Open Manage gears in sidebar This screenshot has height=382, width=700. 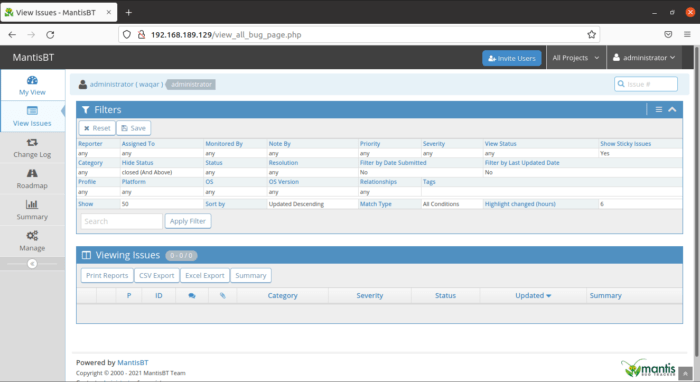point(32,241)
